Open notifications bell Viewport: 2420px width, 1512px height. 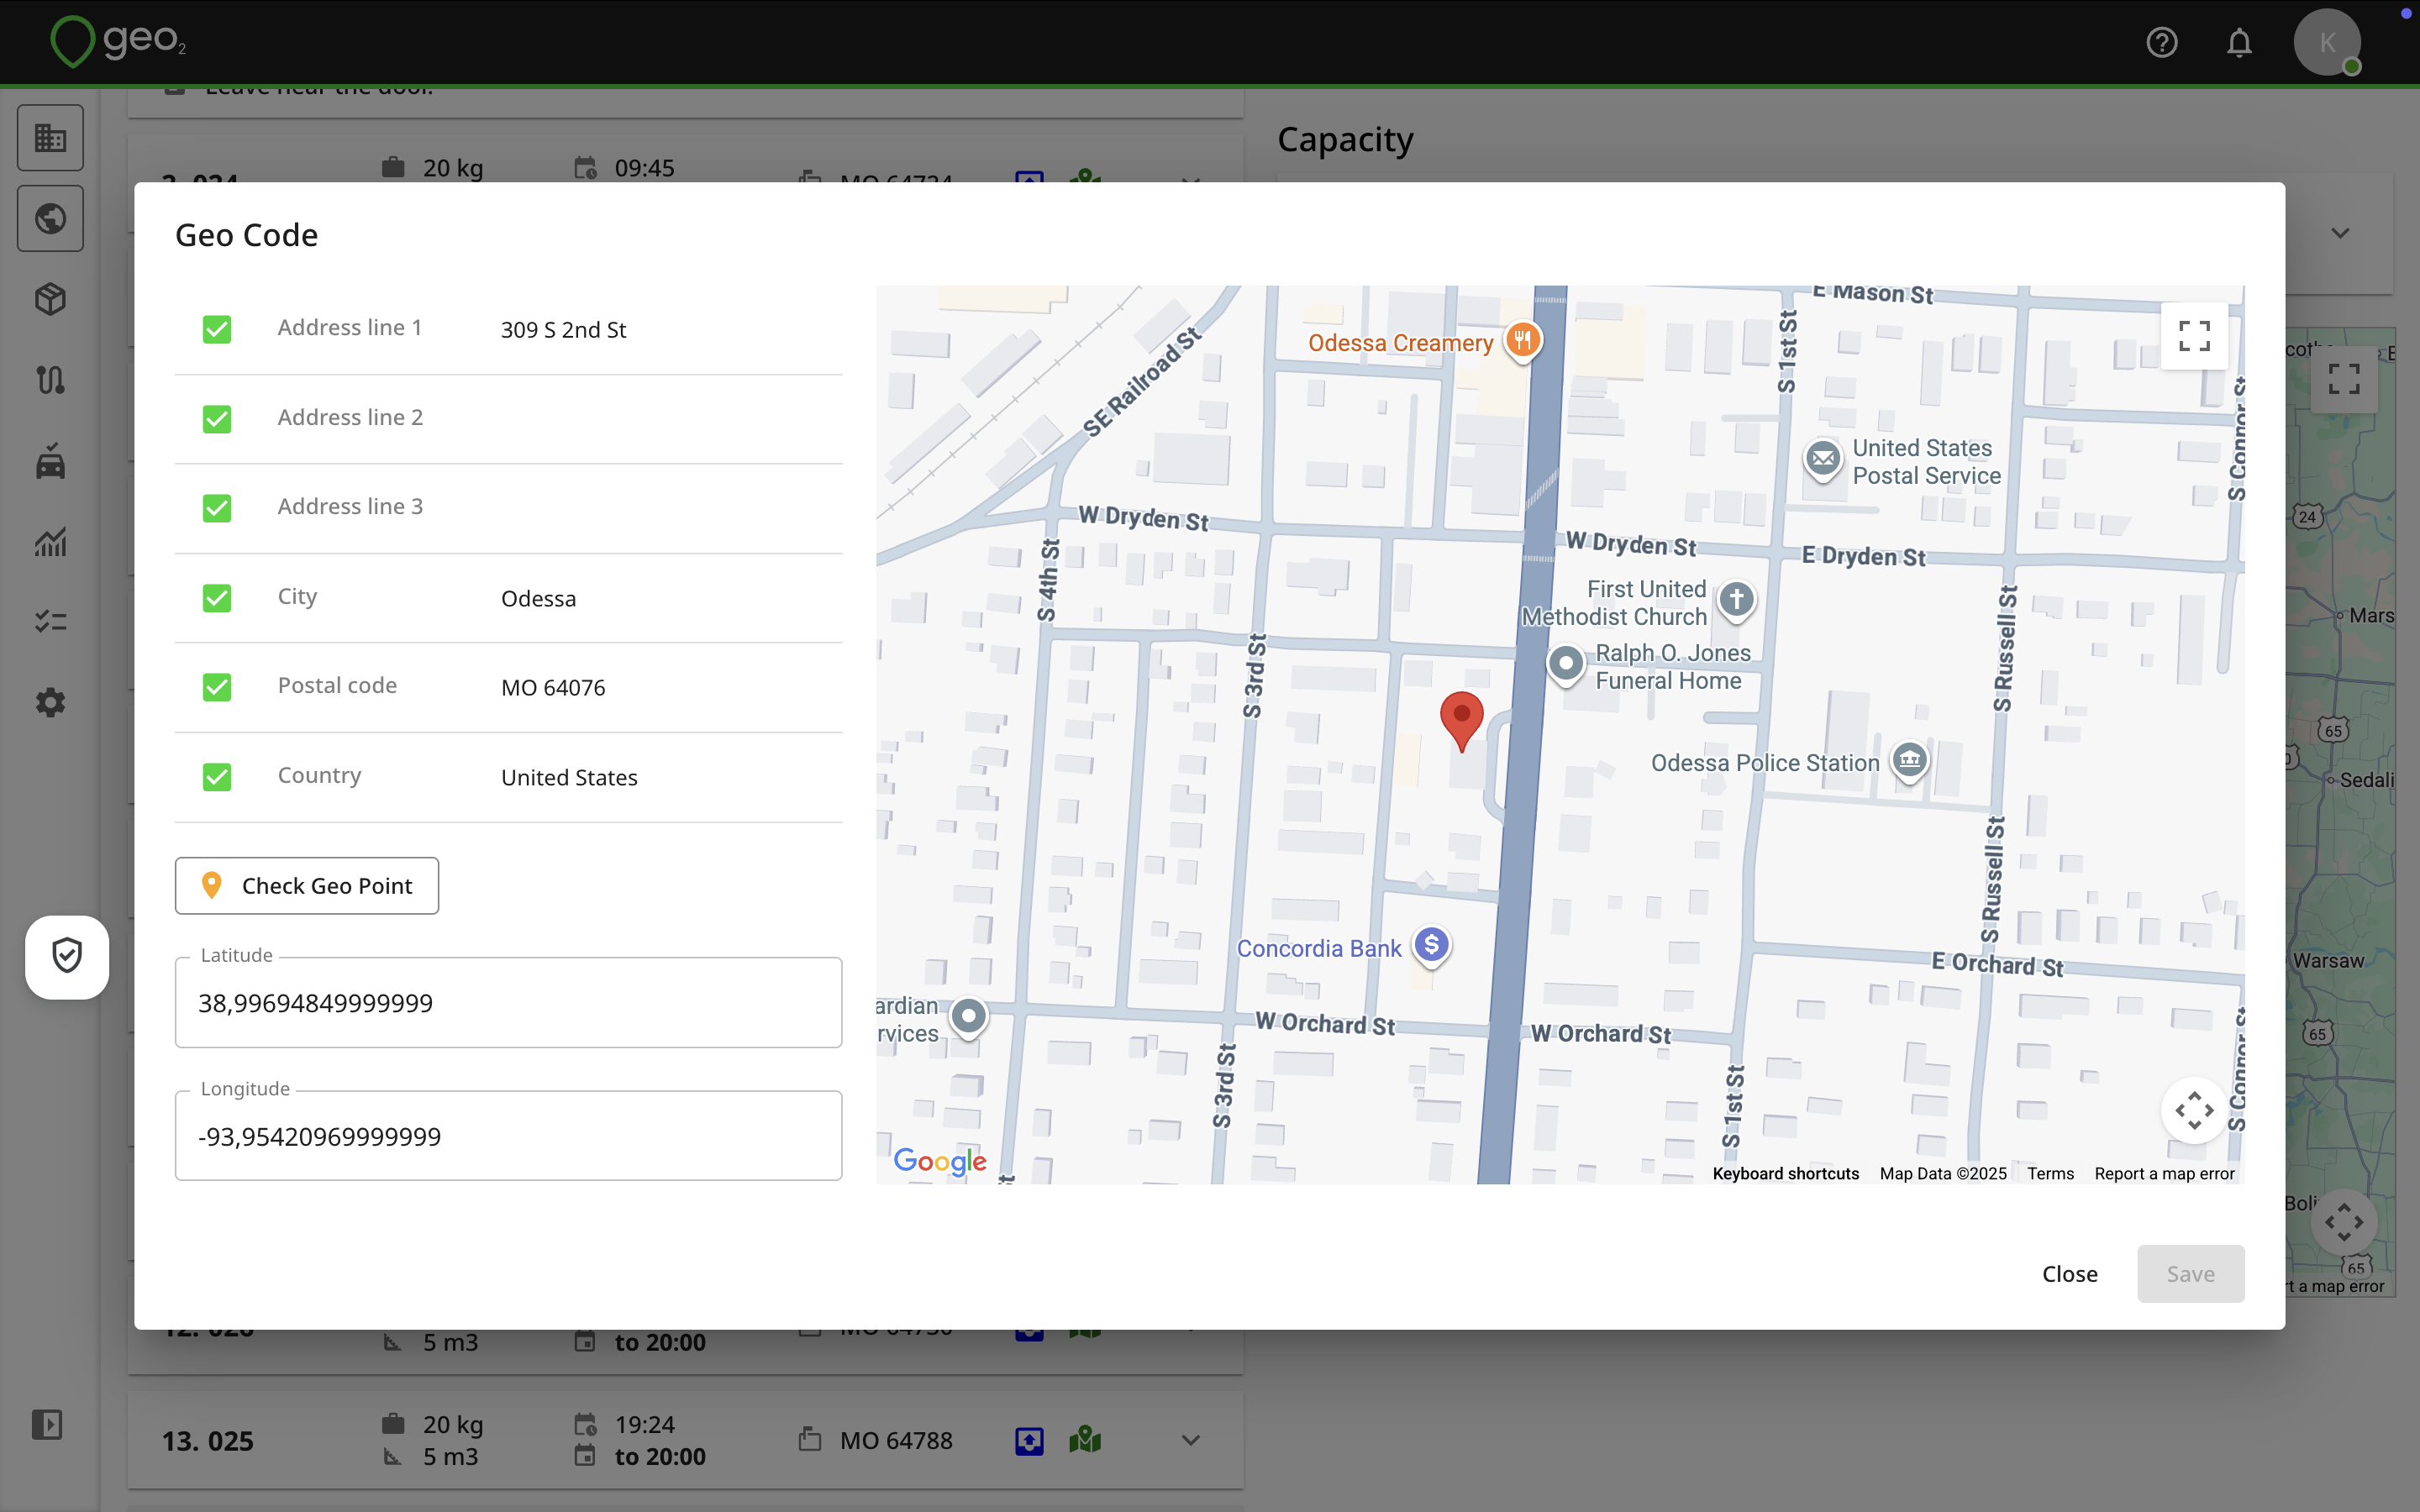2239,43
